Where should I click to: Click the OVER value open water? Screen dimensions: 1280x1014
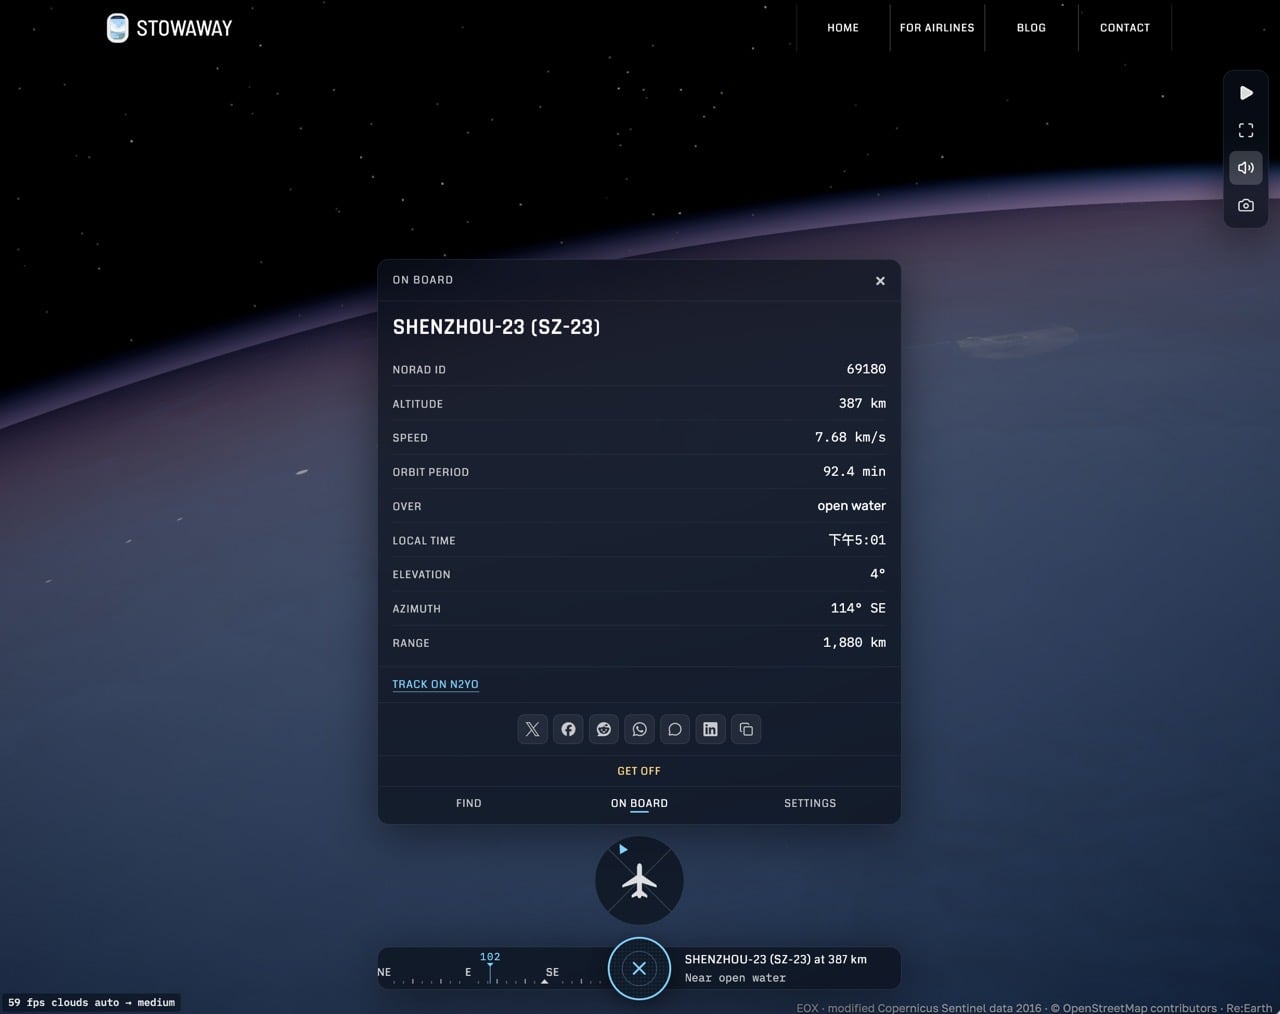coord(851,506)
